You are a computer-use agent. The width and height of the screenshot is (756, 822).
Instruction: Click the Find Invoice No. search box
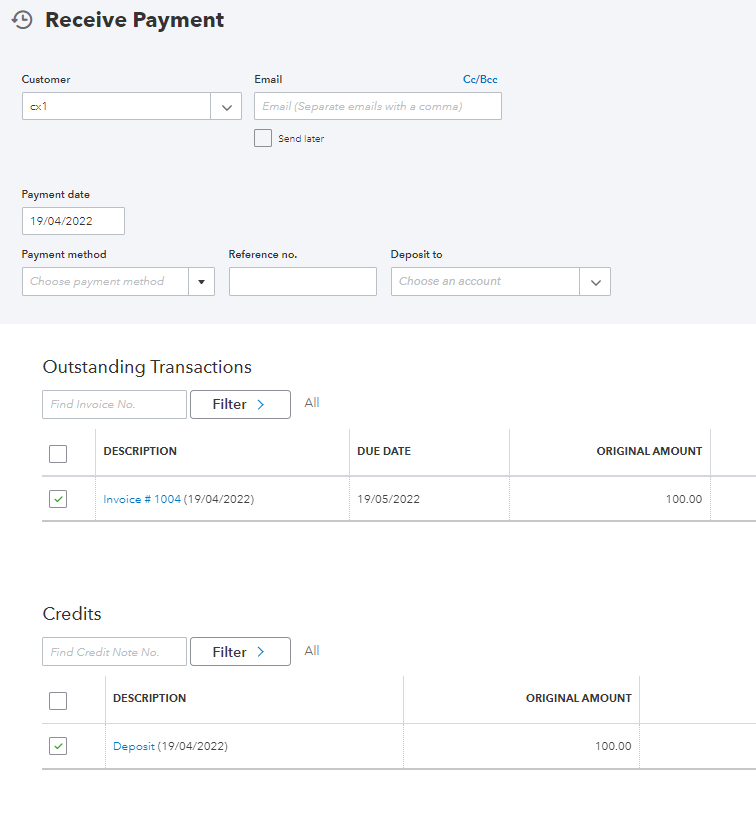(x=114, y=404)
